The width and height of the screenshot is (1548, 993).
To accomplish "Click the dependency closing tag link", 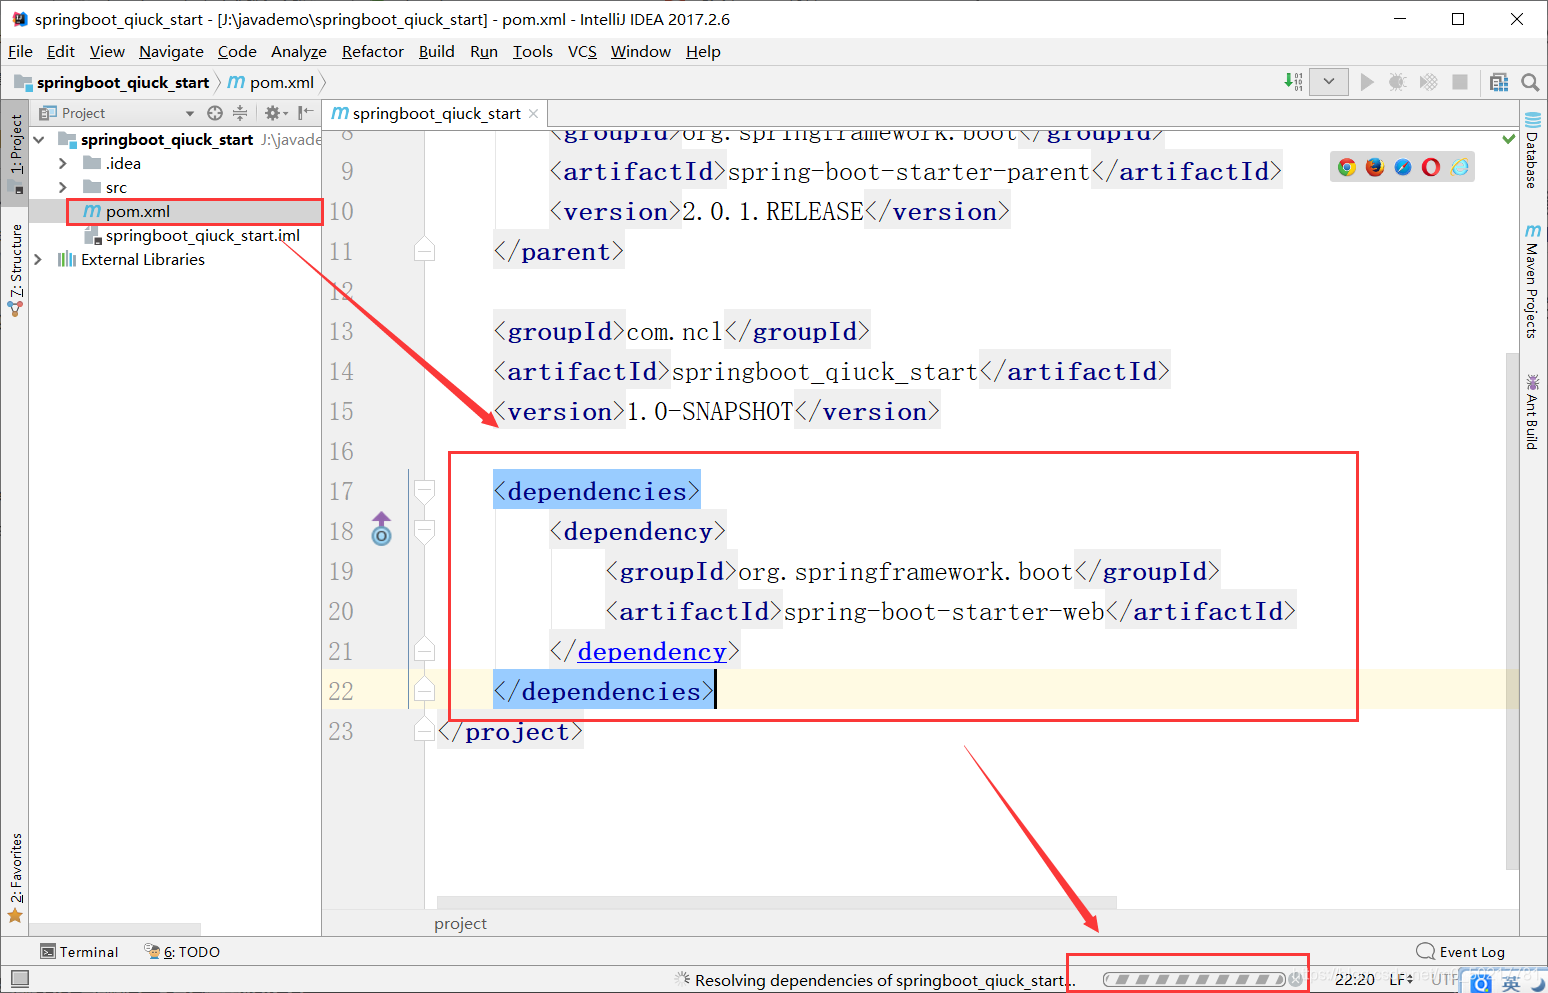I will pyautogui.click(x=651, y=651).
